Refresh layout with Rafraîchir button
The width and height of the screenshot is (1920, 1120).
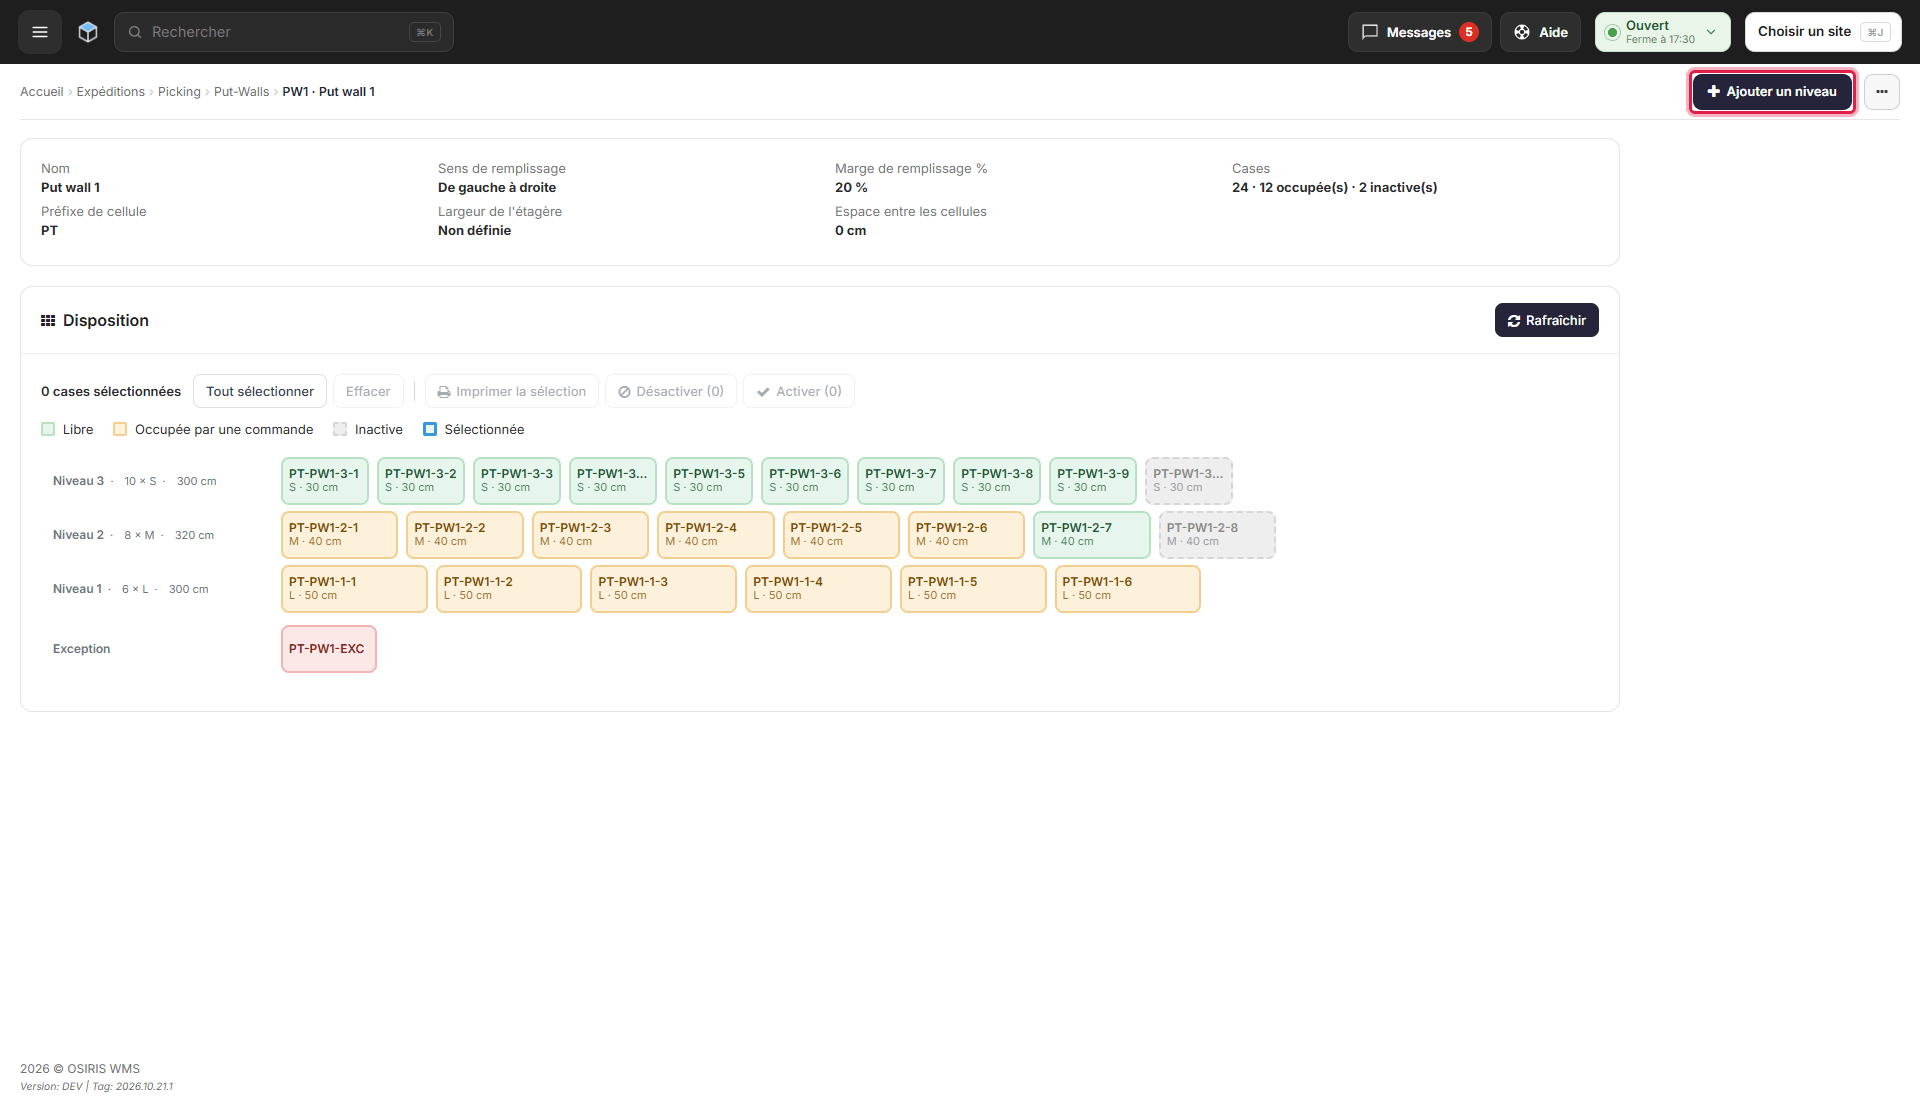coord(1546,320)
